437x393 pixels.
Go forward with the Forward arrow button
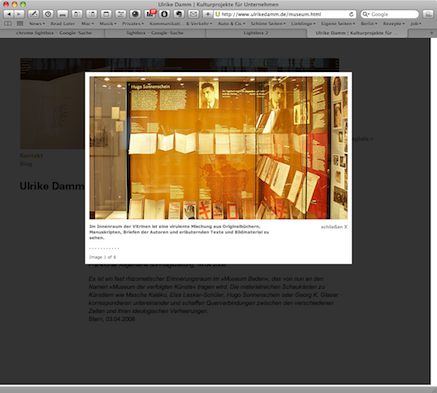(19, 14)
